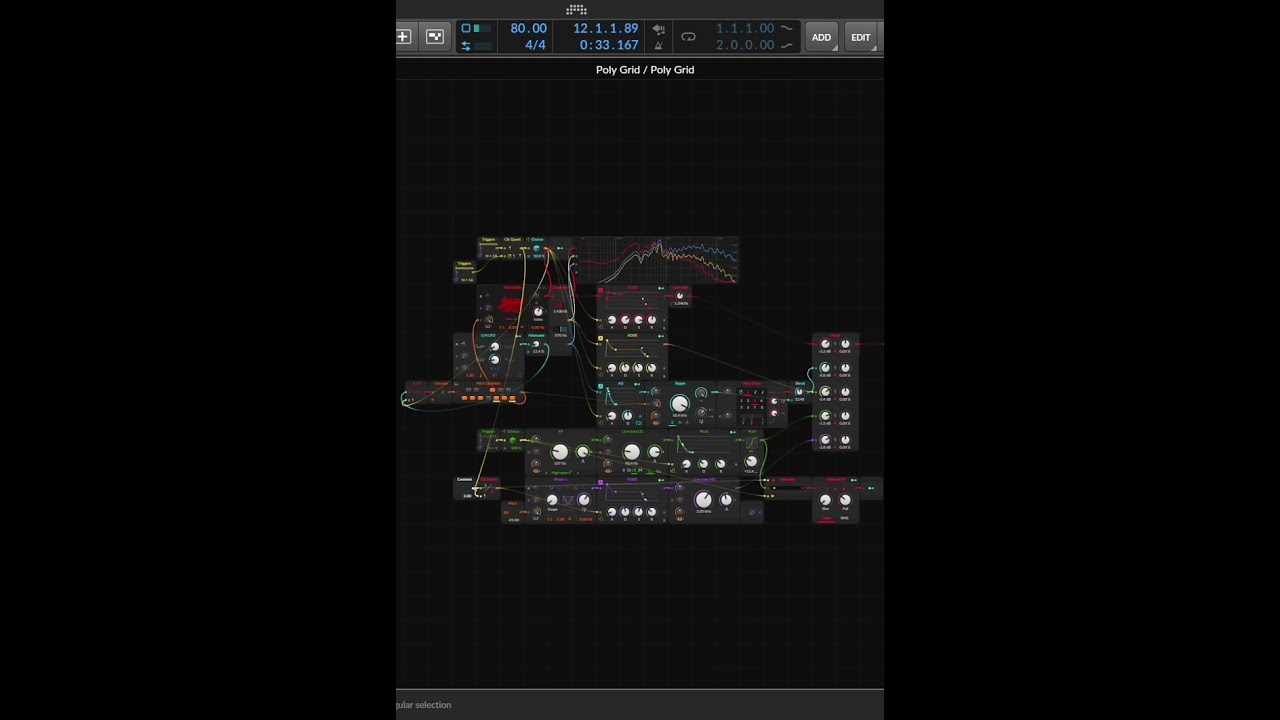Click the yellow square on second ADSR
The image size is (1280, 720).
(x=600, y=338)
